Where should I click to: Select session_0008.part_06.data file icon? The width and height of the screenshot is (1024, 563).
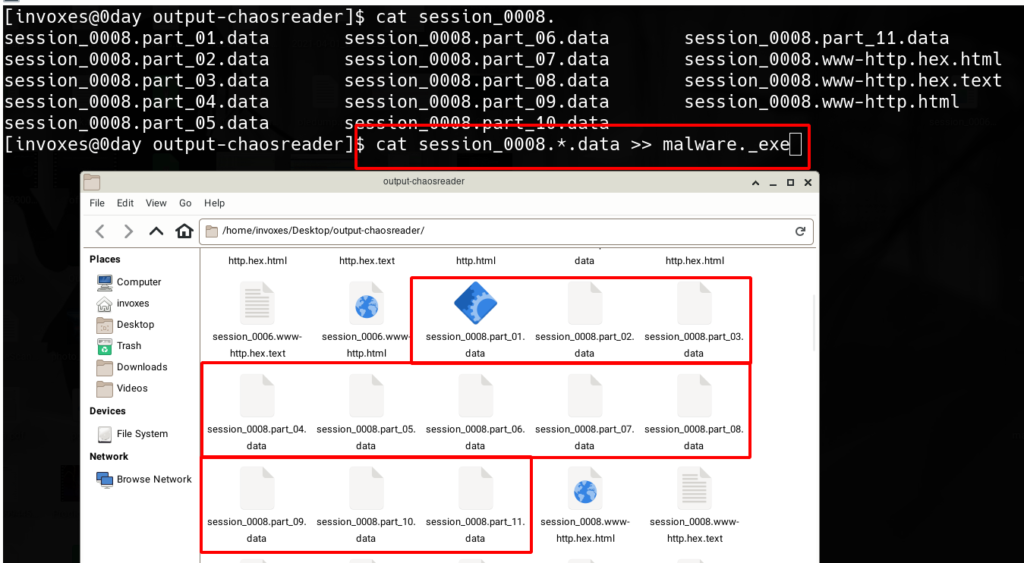[x=475, y=396]
